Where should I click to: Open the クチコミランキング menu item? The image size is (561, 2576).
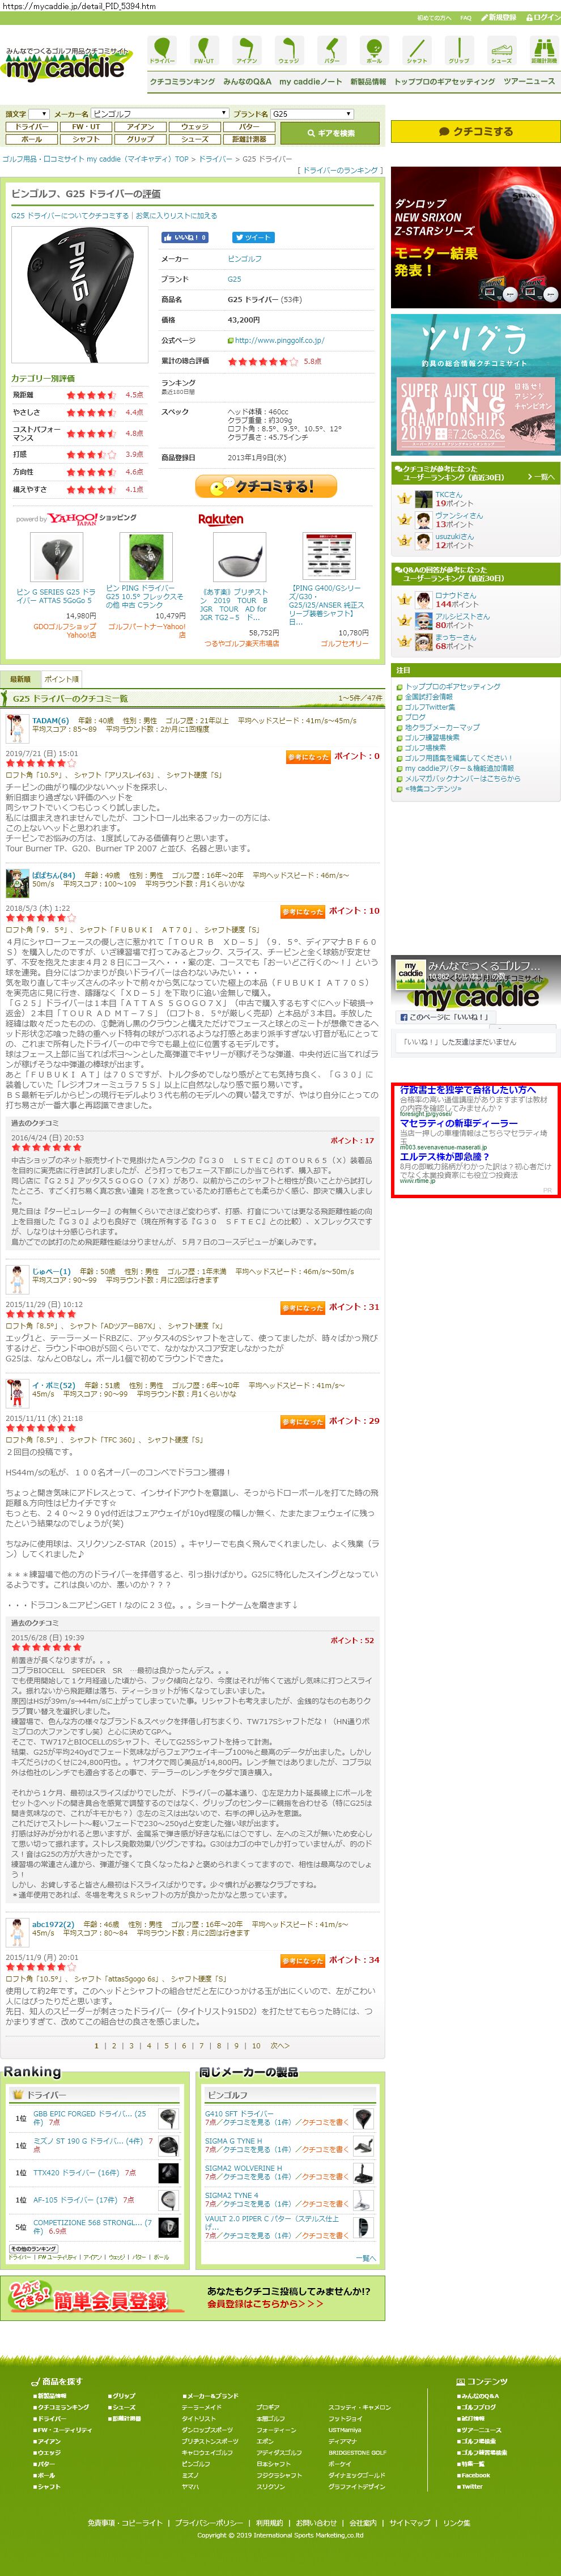182,82
